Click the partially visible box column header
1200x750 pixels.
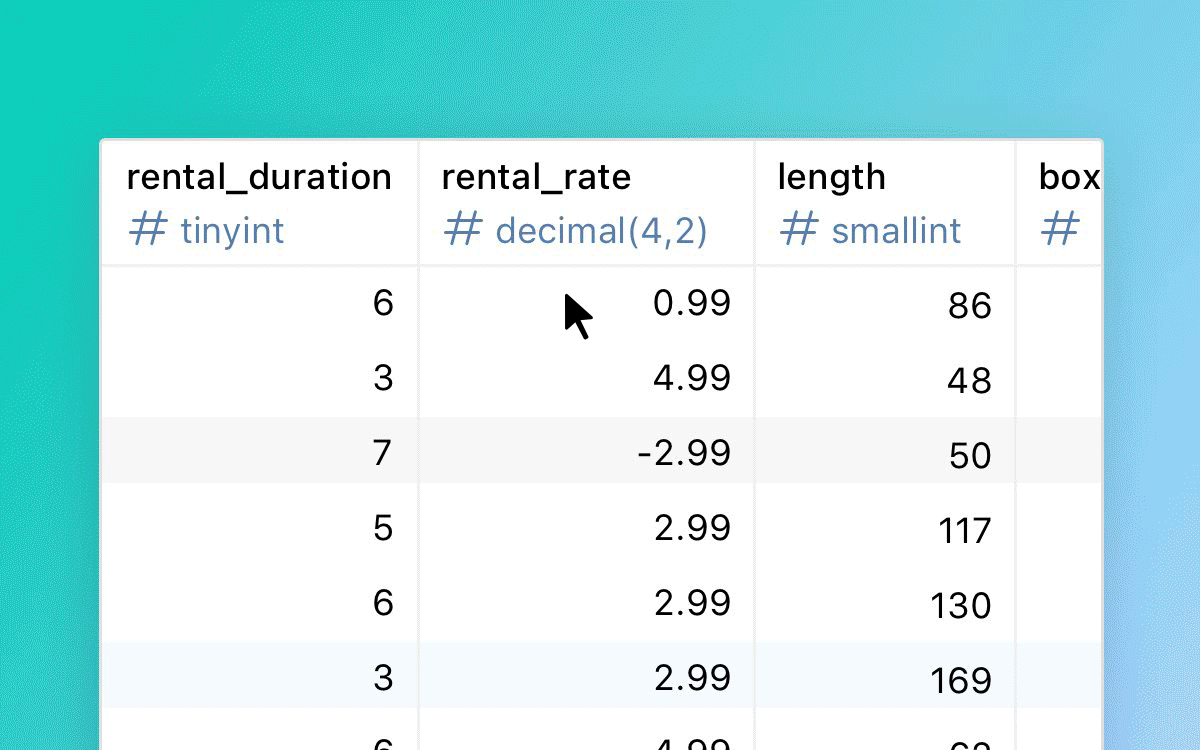tap(1060, 204)
